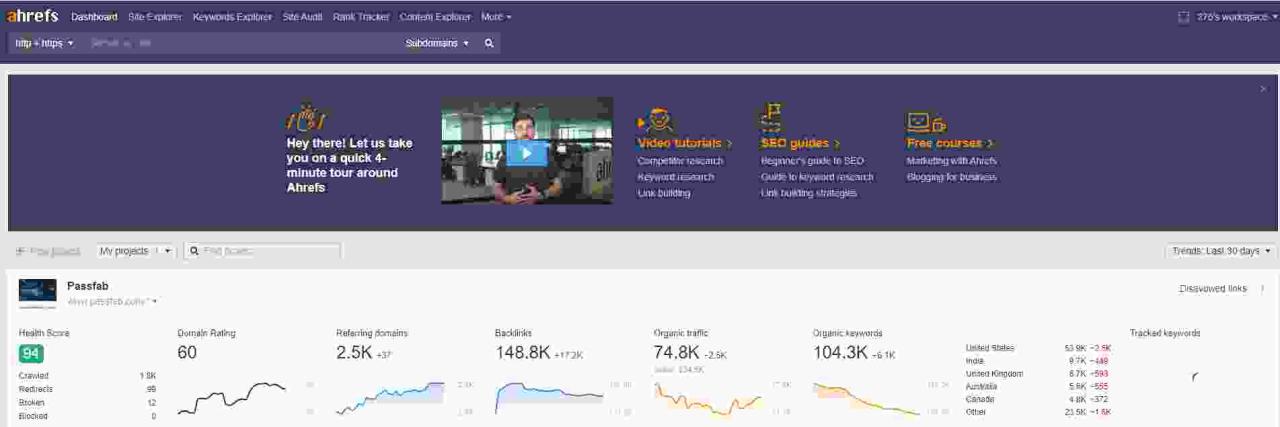Click Backlinks value 148.8K
Viewport: 1280px width, 427px height.
[x=523, y=352]
